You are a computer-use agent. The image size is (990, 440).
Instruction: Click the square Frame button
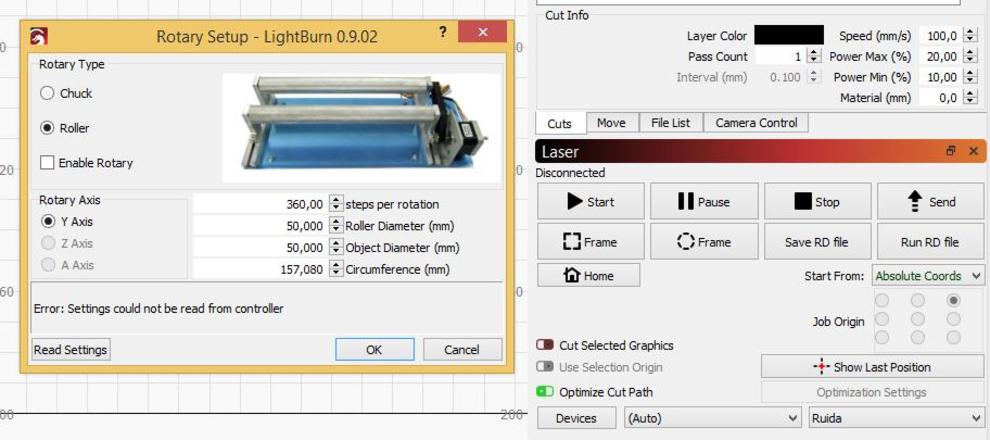[591, 242]
